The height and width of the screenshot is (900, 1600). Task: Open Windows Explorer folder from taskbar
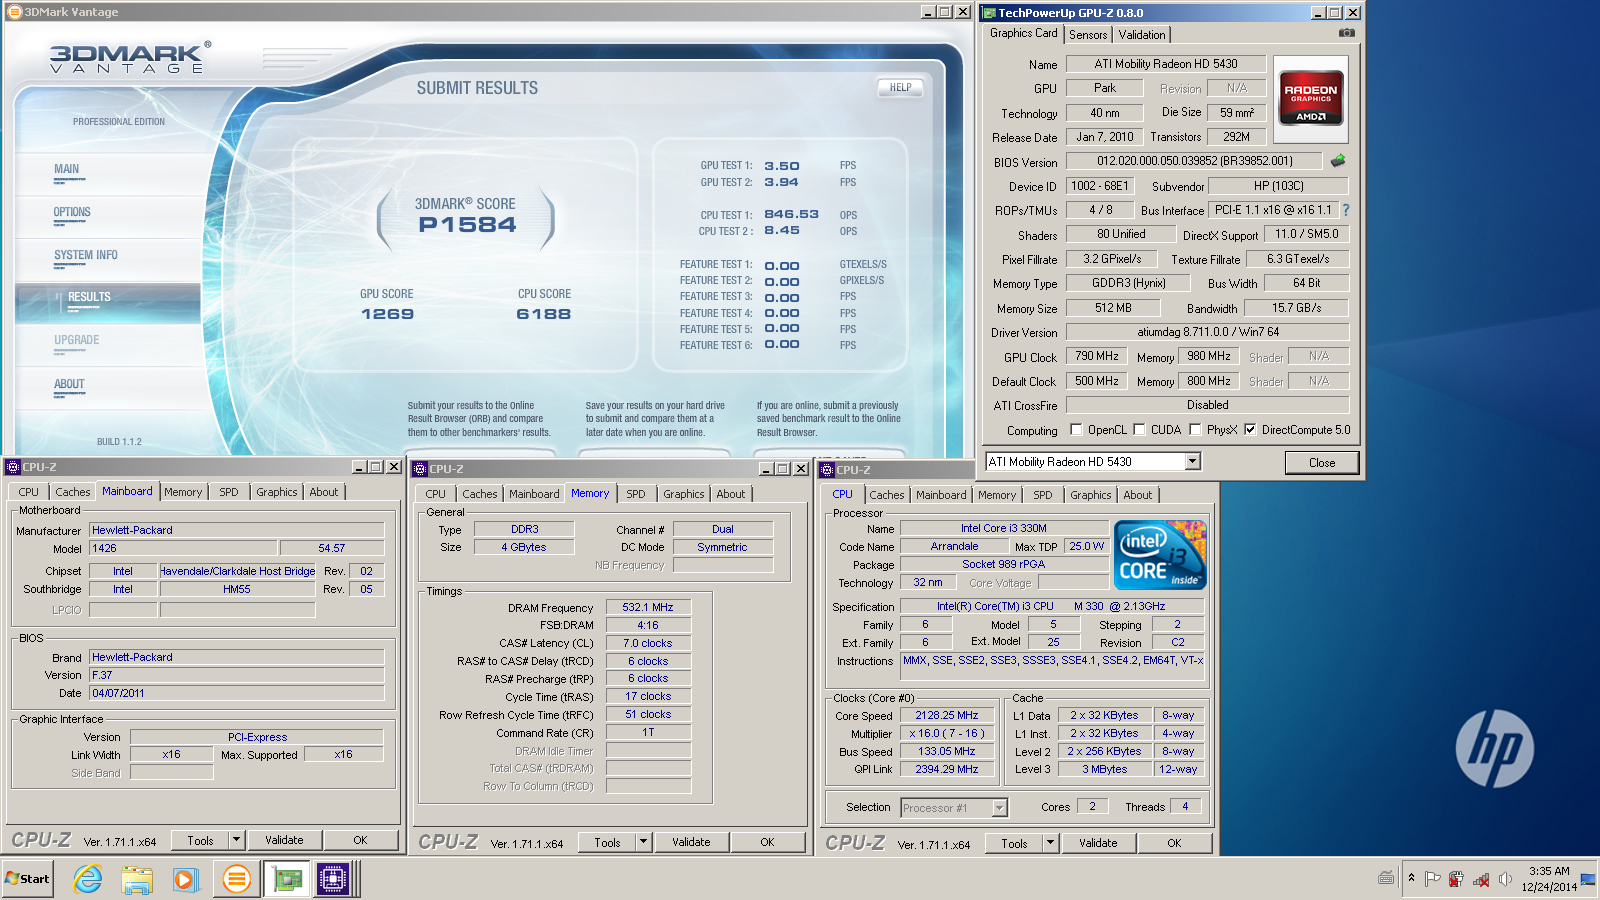click(x=137, y=879)
